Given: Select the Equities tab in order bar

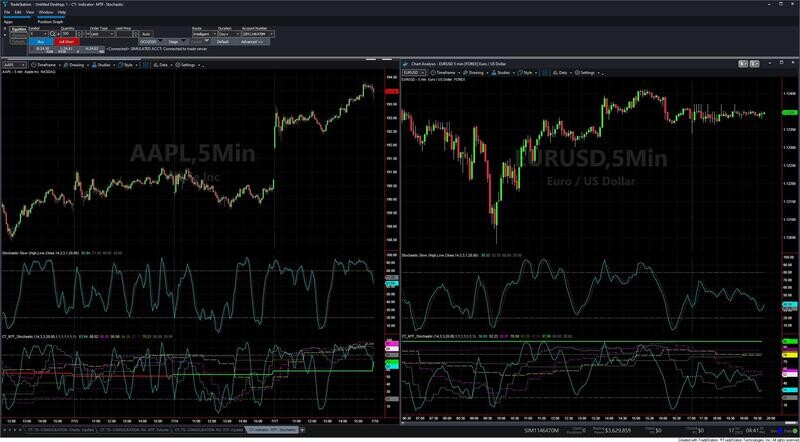Looking at the screenshot, I should point(19,29).
